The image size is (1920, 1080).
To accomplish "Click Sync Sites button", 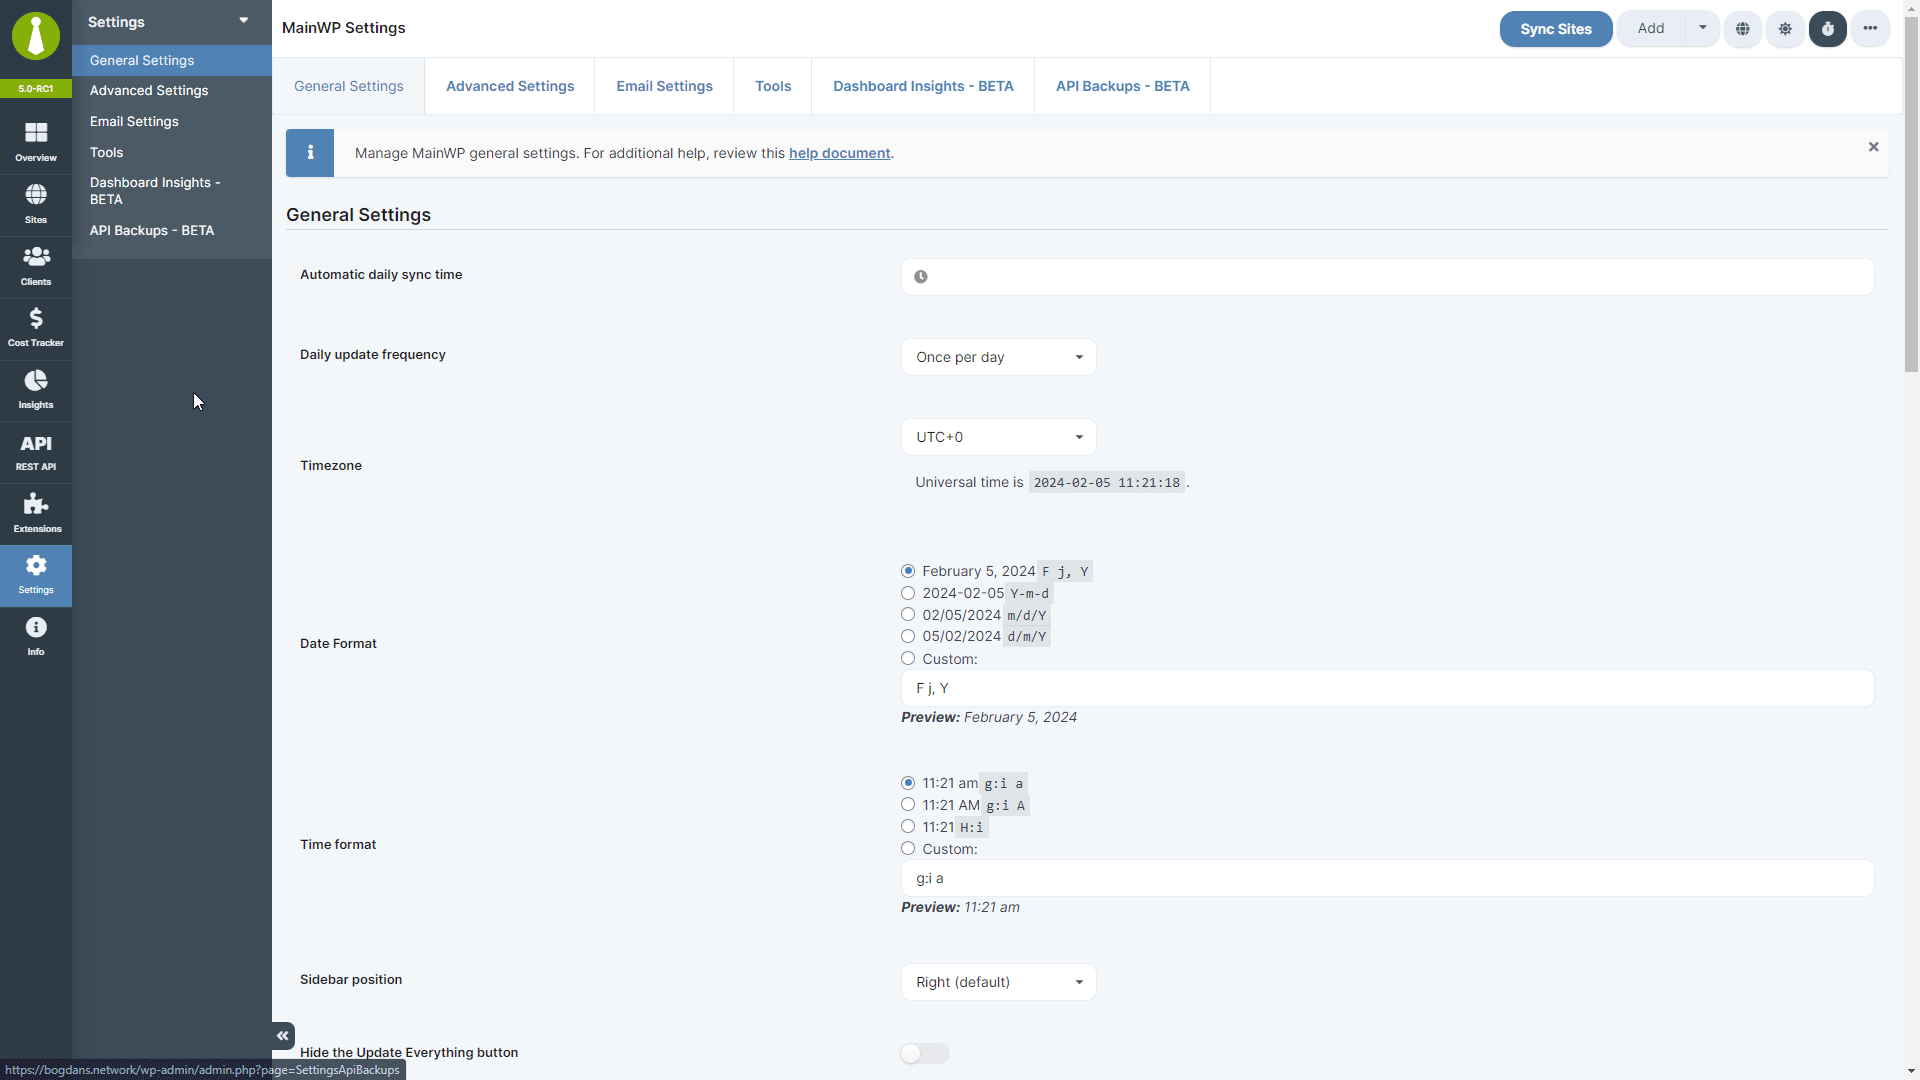I will click(x=1556, y=29).
